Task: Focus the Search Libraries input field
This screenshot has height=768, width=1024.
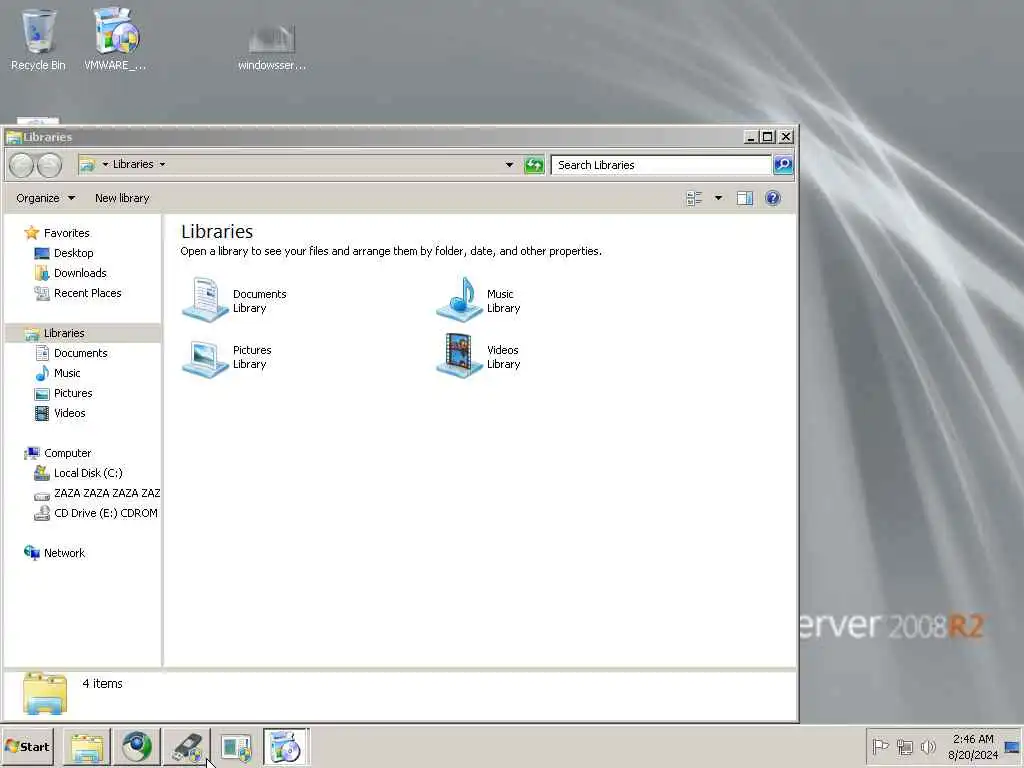Action: point(661,165)
